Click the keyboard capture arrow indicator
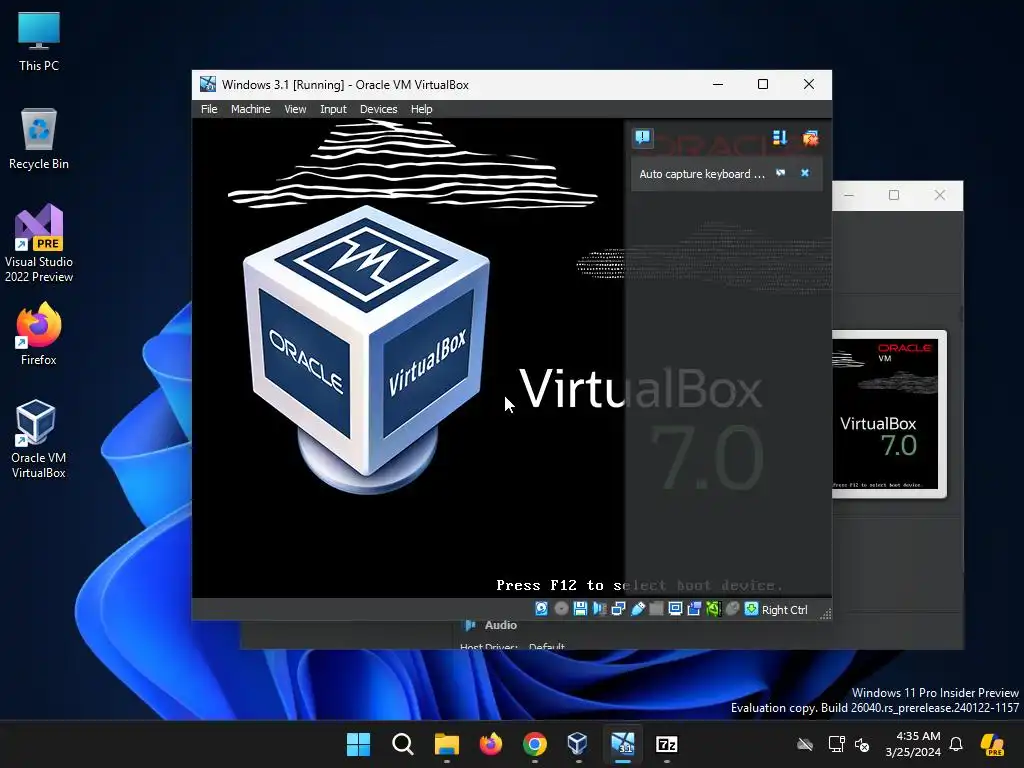The height and width of the screenshot is (768, 1024). point(751,609)
